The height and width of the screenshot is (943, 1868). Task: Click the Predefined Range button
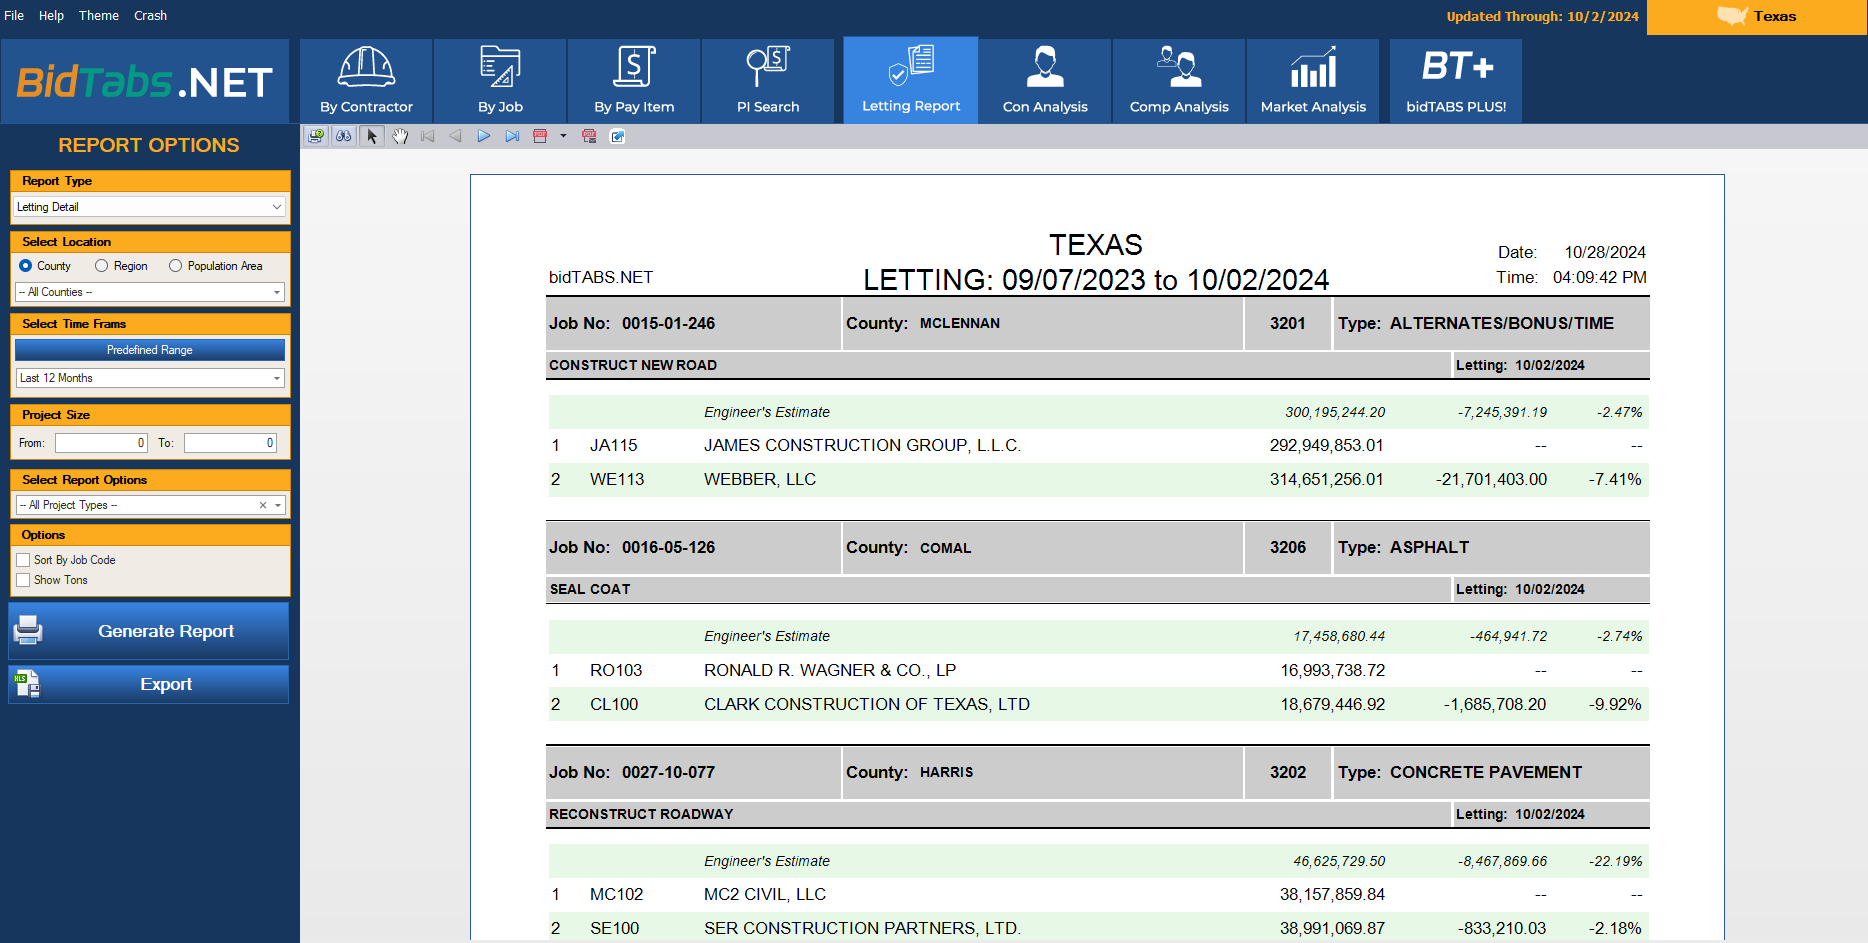click(150, 350)
